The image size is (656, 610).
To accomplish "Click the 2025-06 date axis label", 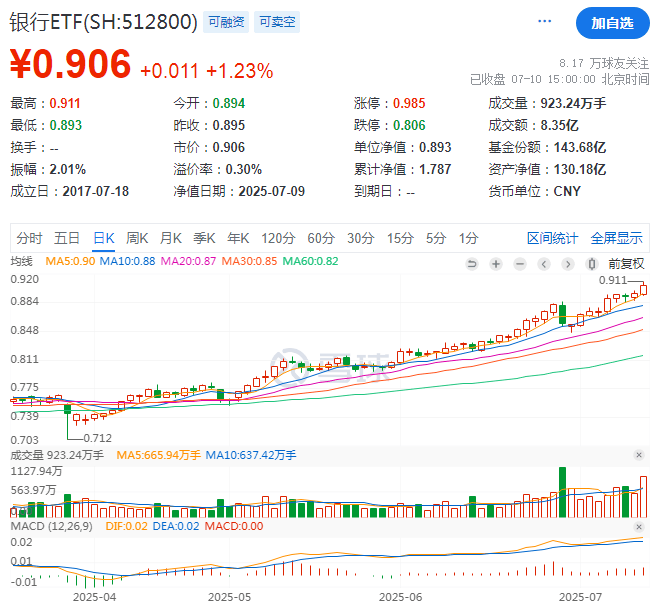I will click(400, 597).
